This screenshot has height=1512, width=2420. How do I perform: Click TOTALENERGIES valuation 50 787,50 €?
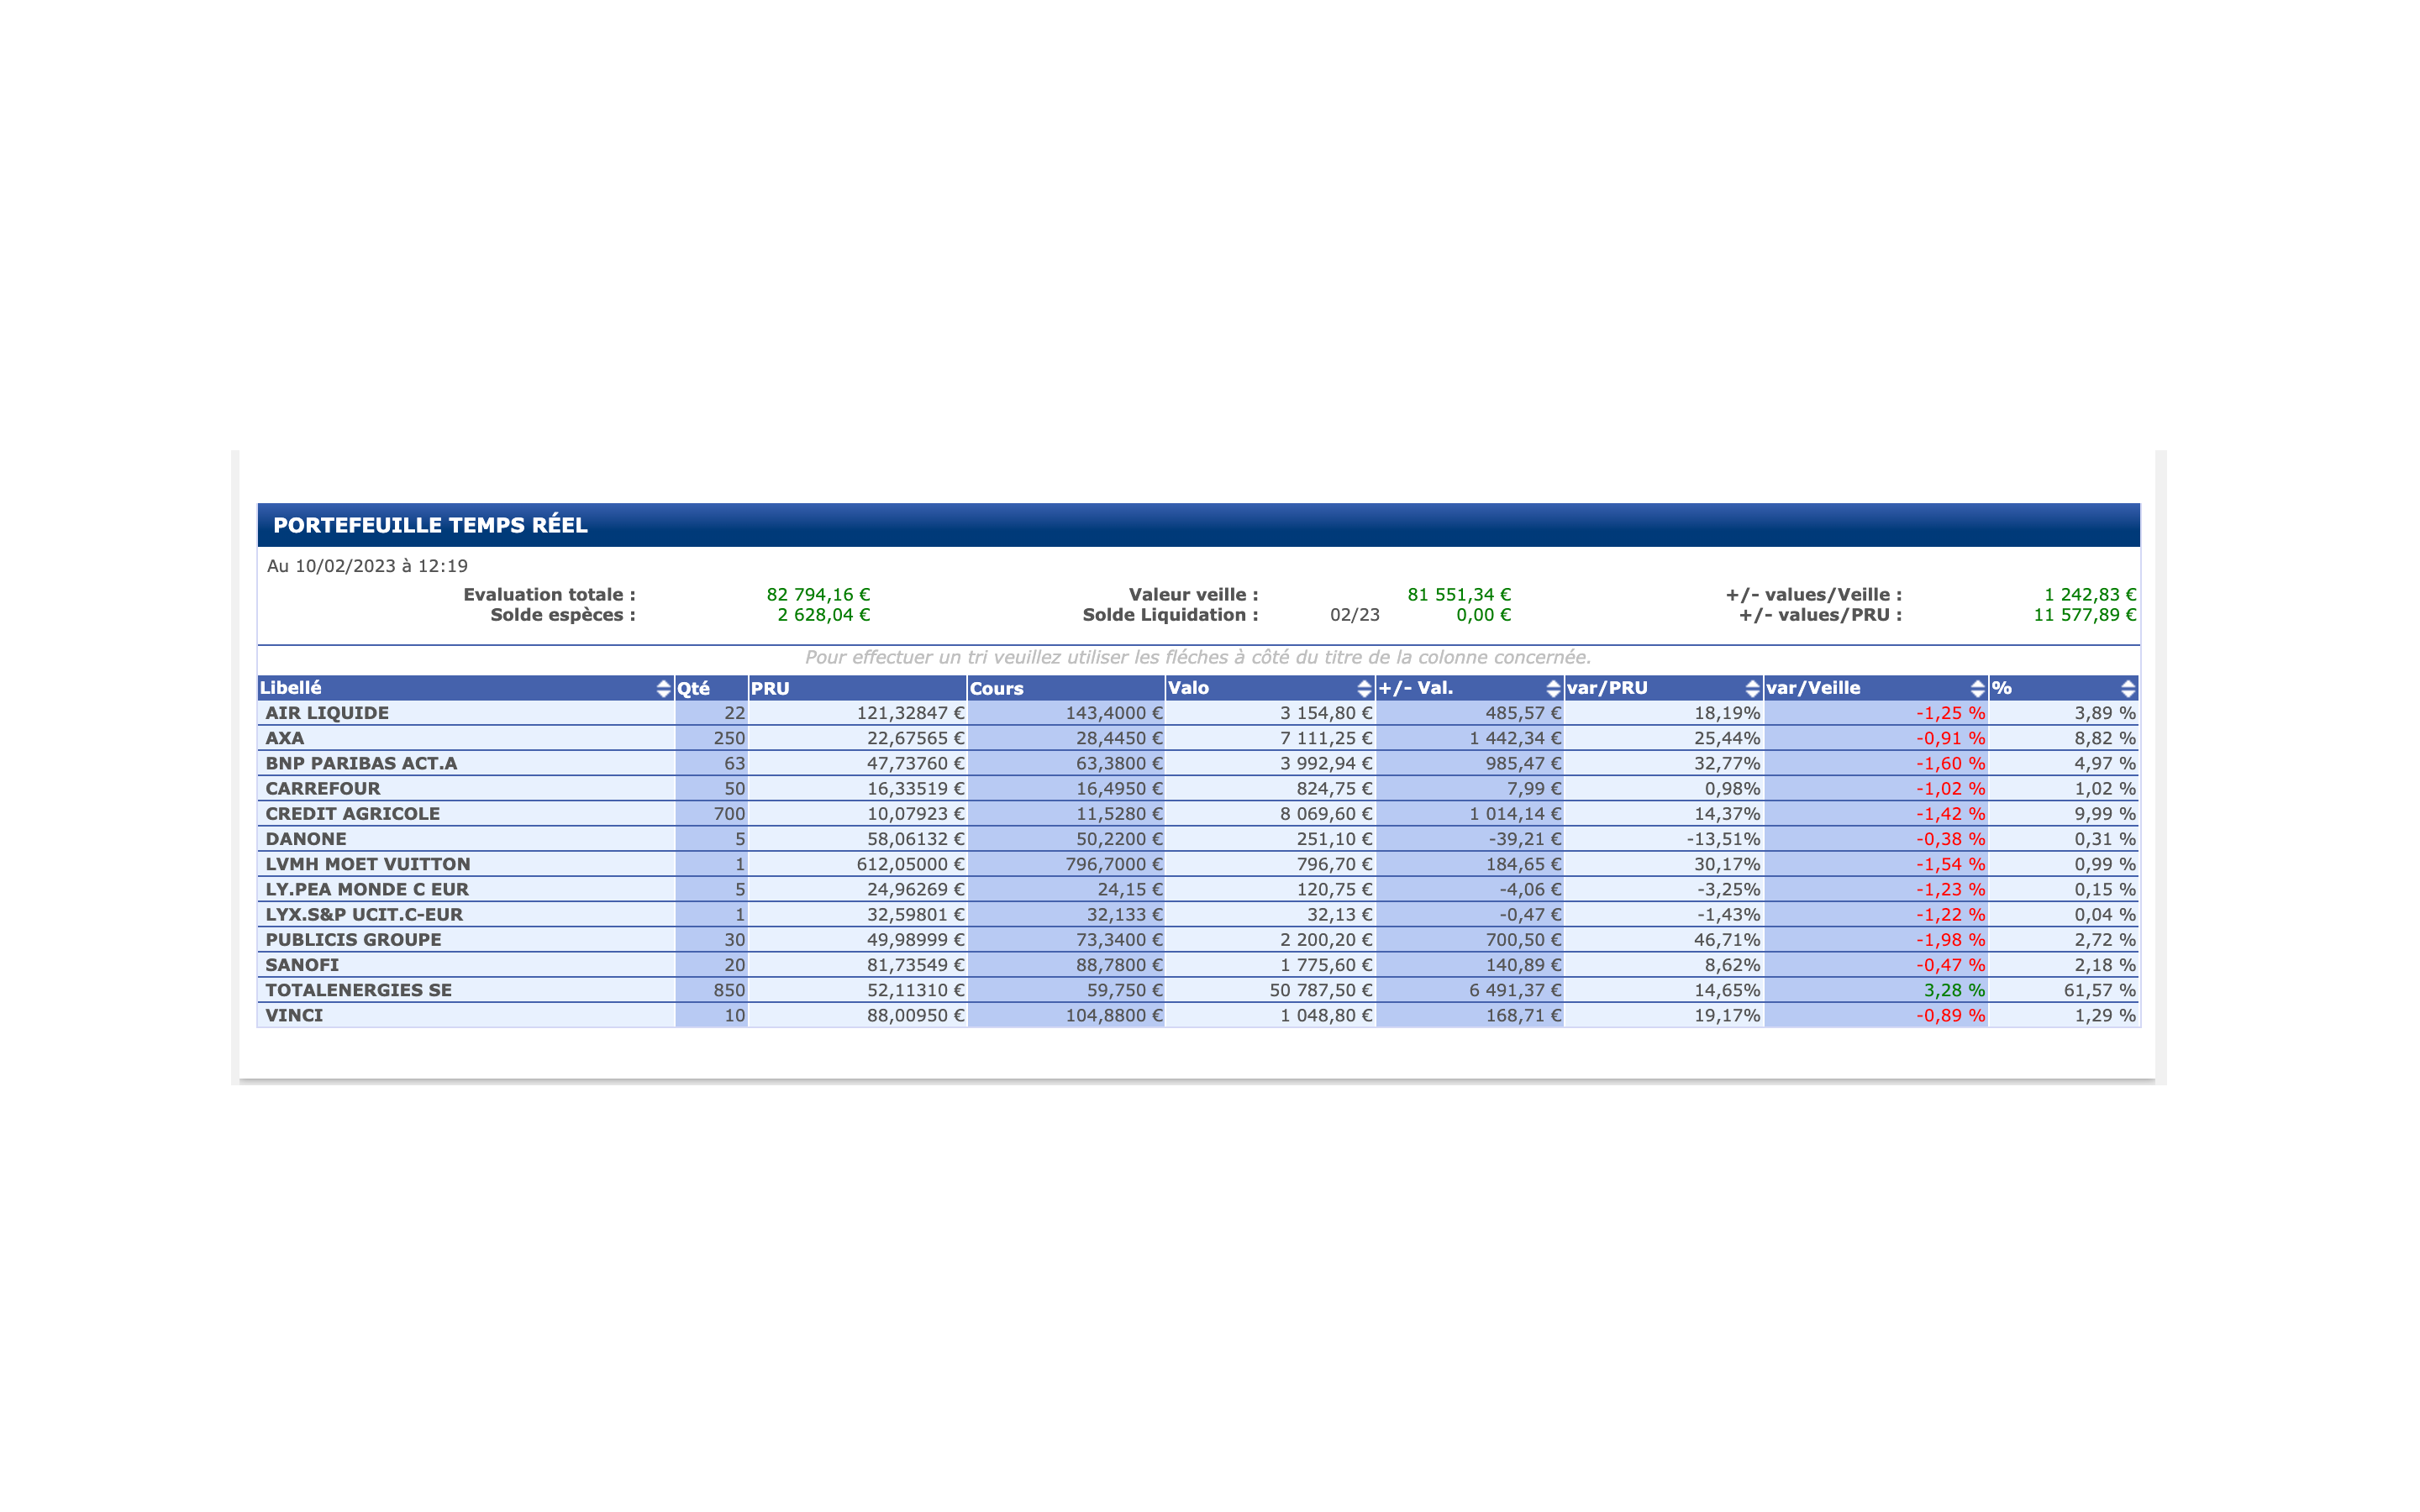1321,990
